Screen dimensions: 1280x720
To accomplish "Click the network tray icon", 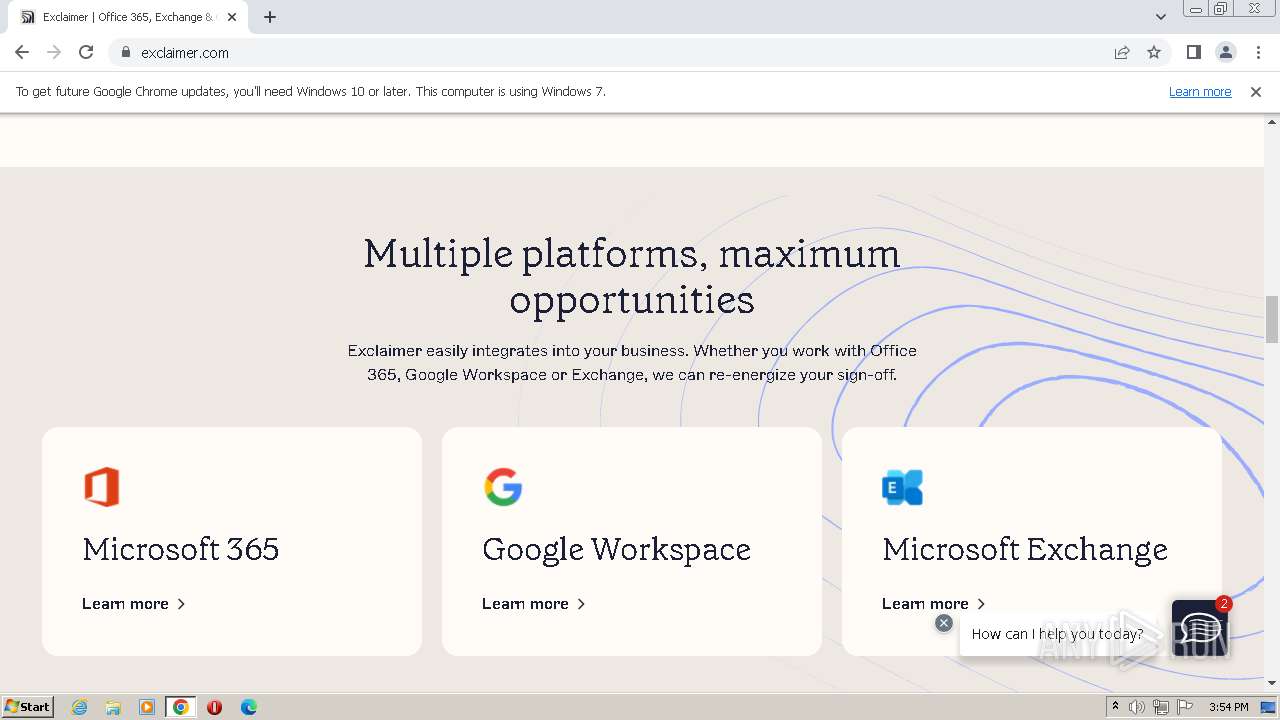I will pos(1161,707).
